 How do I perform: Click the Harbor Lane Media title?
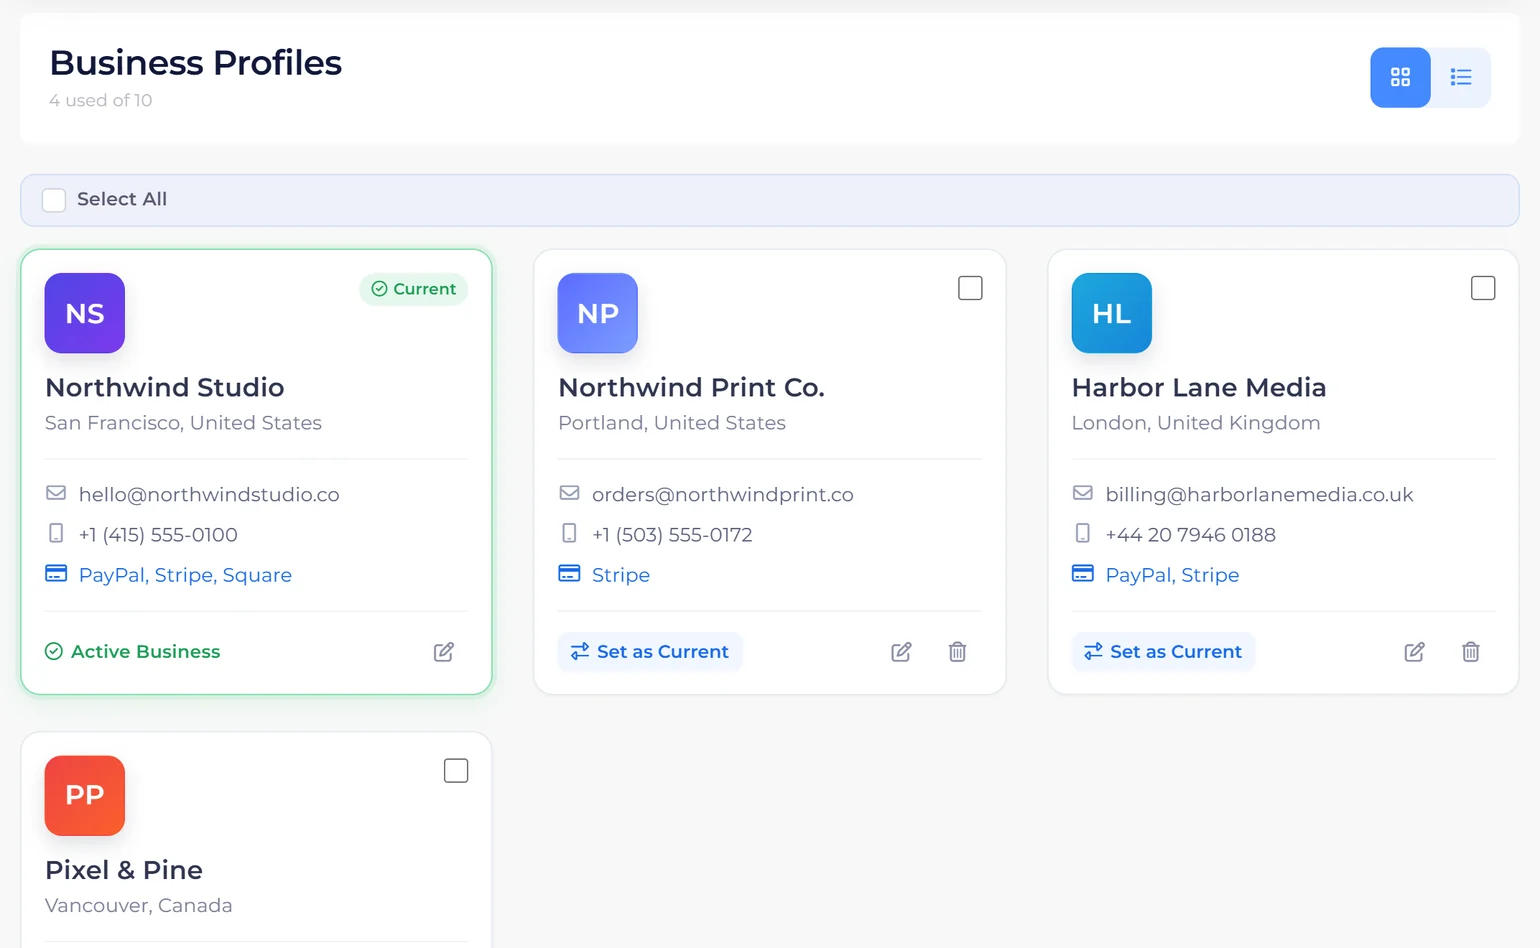click(1199, 387)
